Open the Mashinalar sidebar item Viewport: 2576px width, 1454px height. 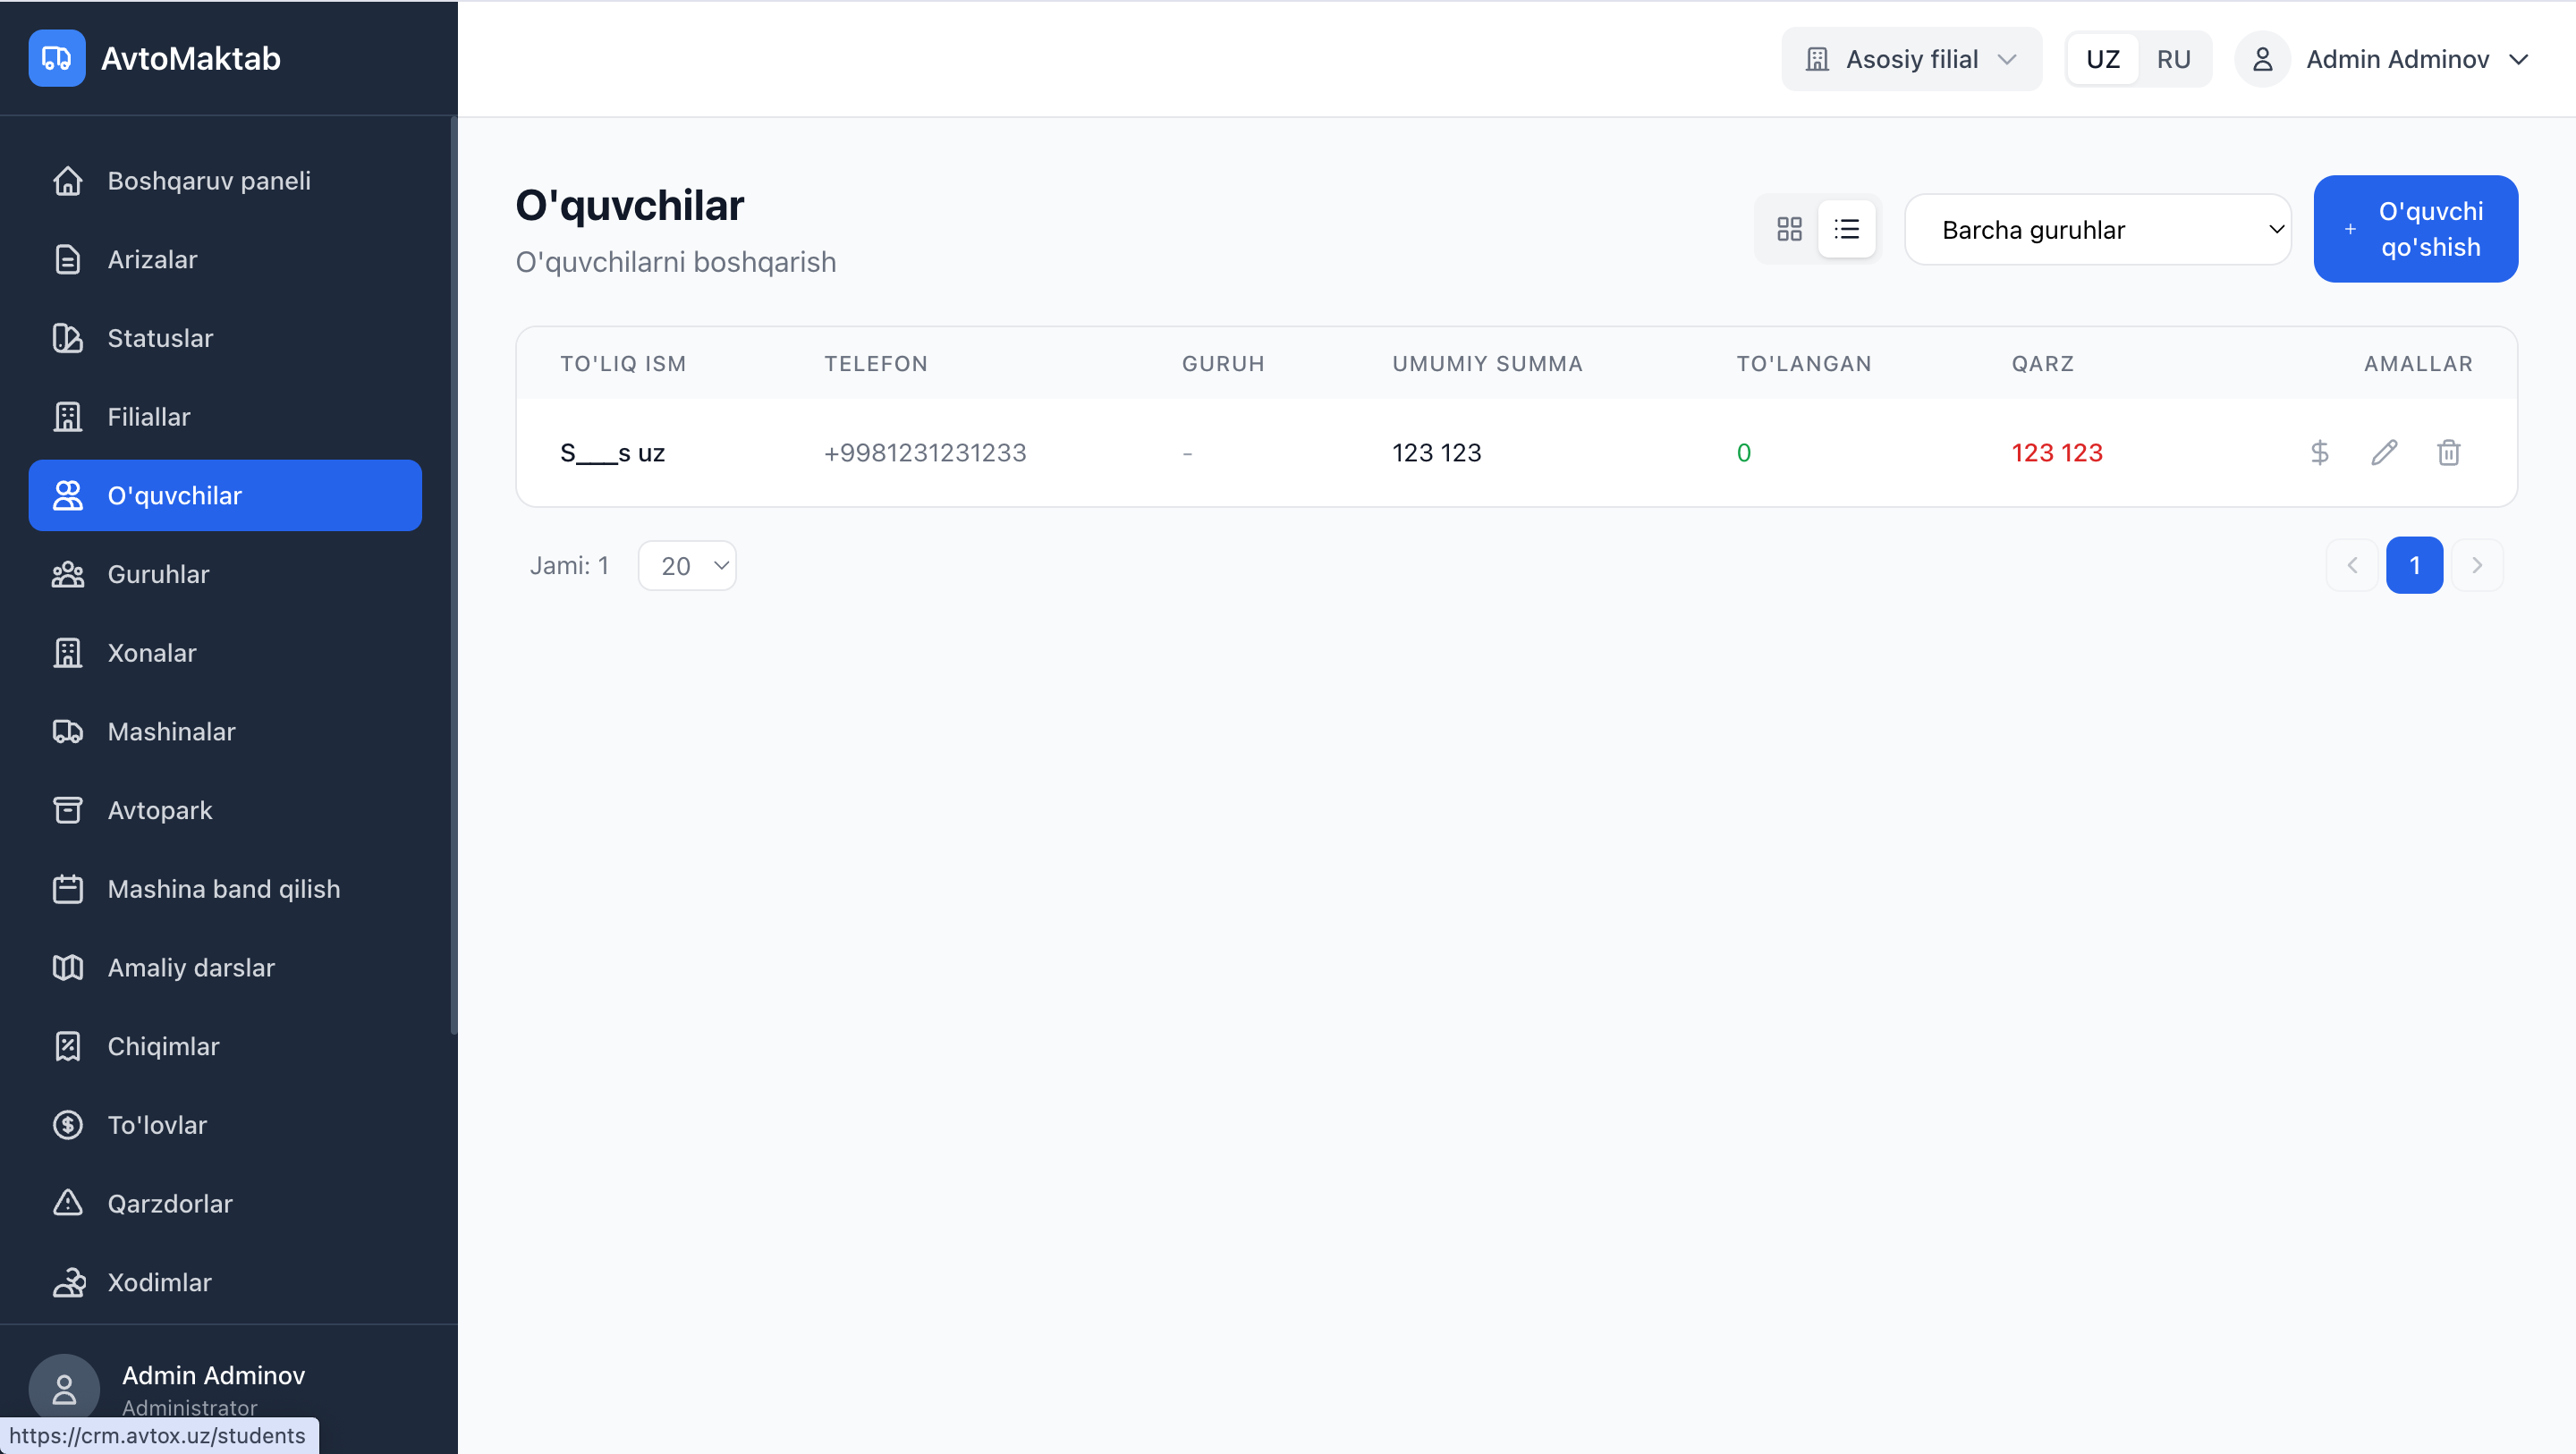tap(171, 731)
